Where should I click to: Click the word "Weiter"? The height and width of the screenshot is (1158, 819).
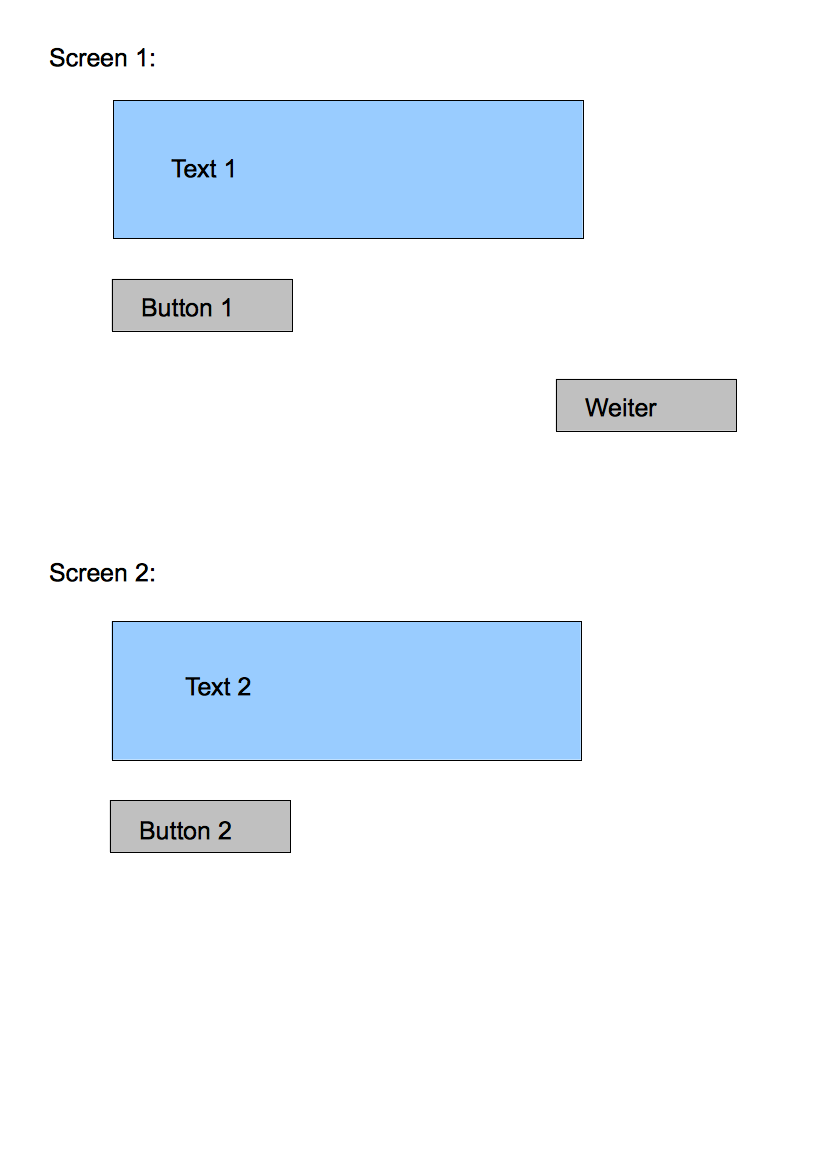(621, 408)
